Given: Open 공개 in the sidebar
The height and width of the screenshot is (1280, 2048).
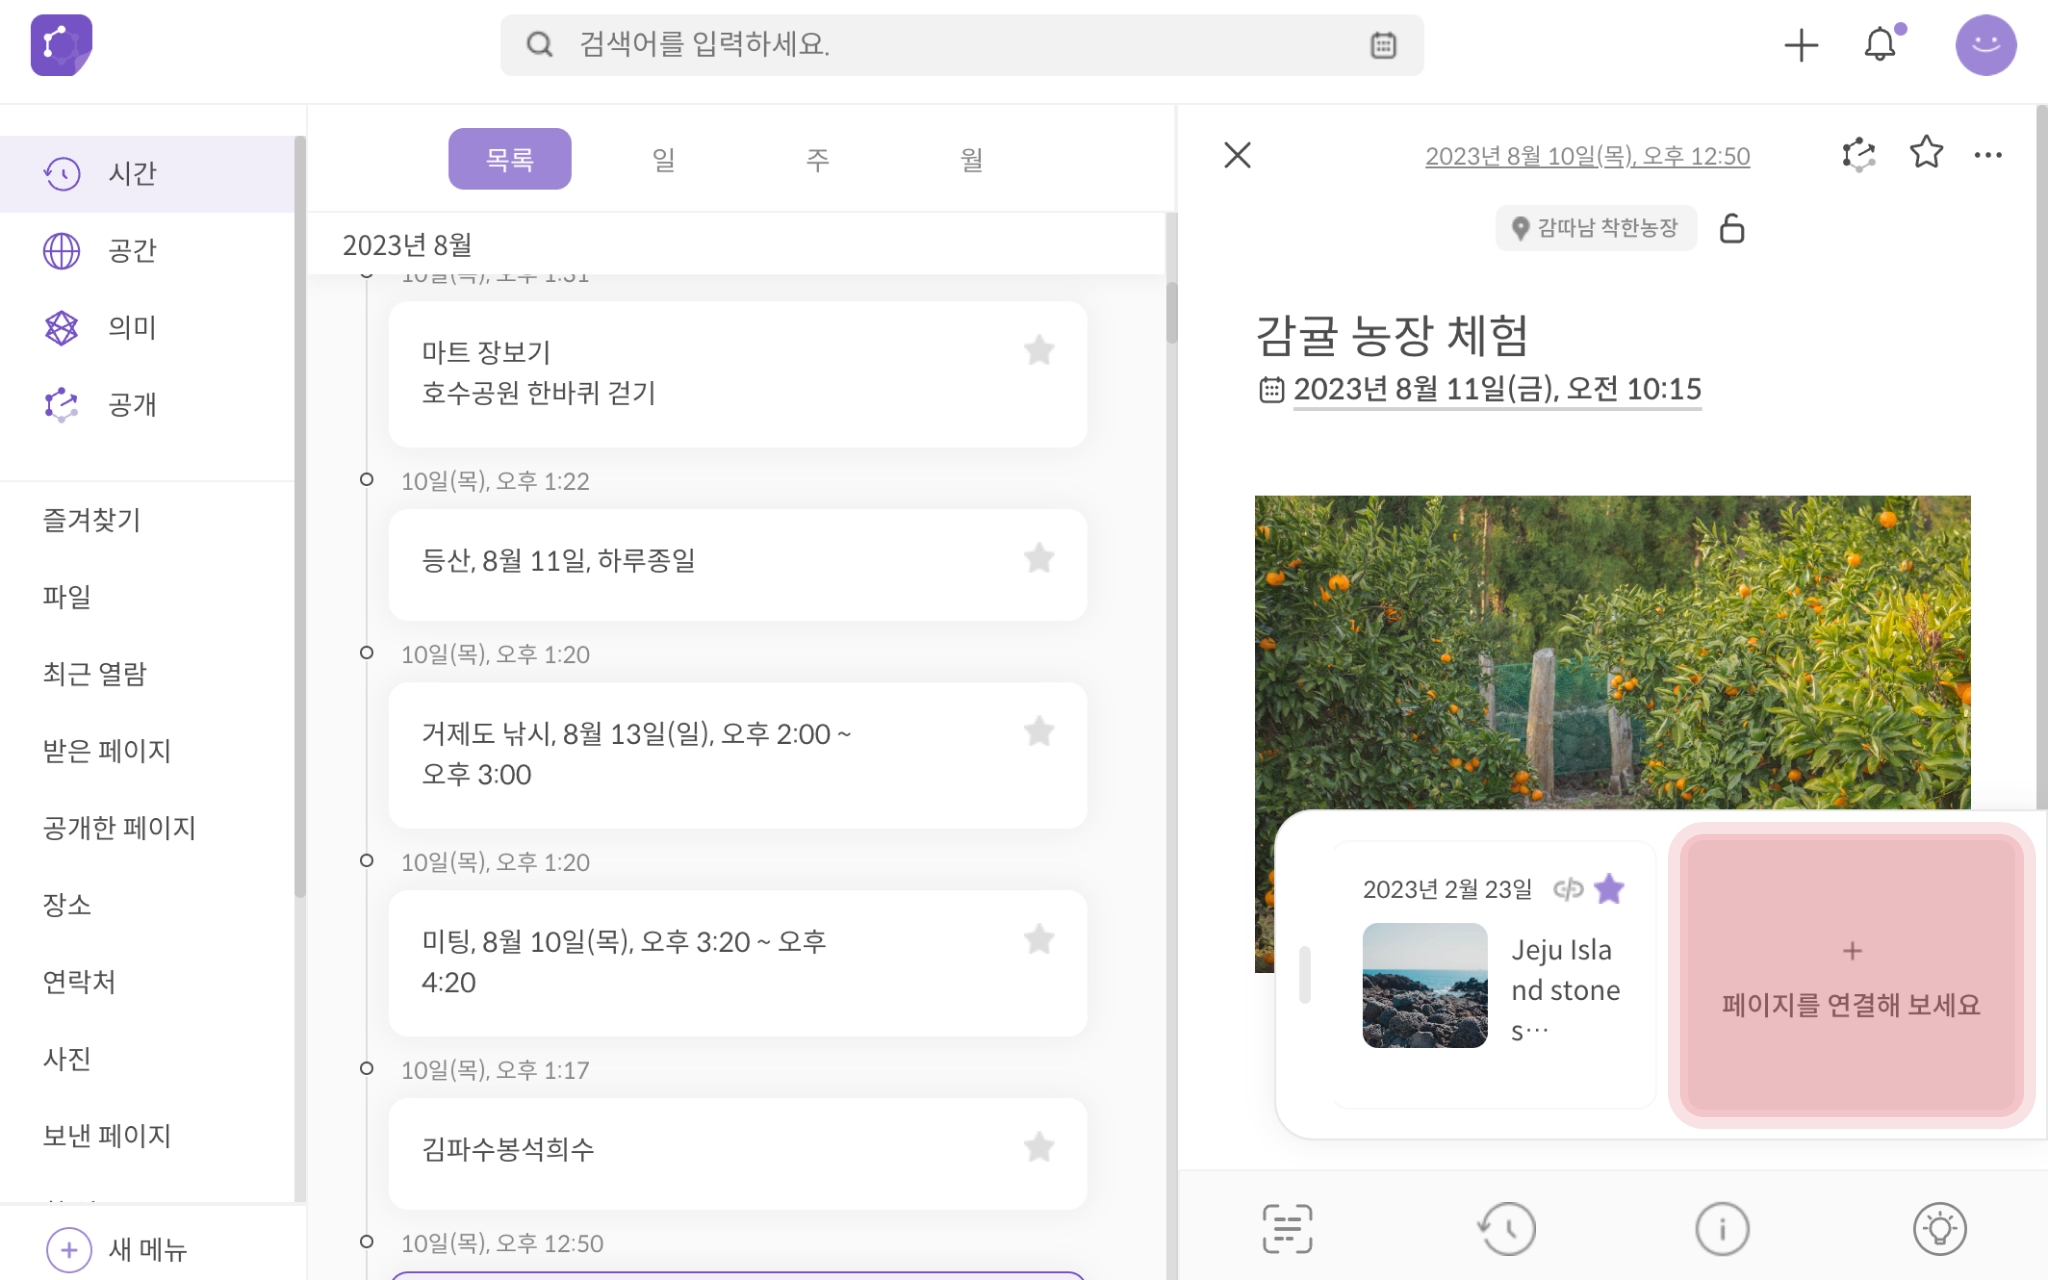Looking at the screenshot, I should 147,404.
